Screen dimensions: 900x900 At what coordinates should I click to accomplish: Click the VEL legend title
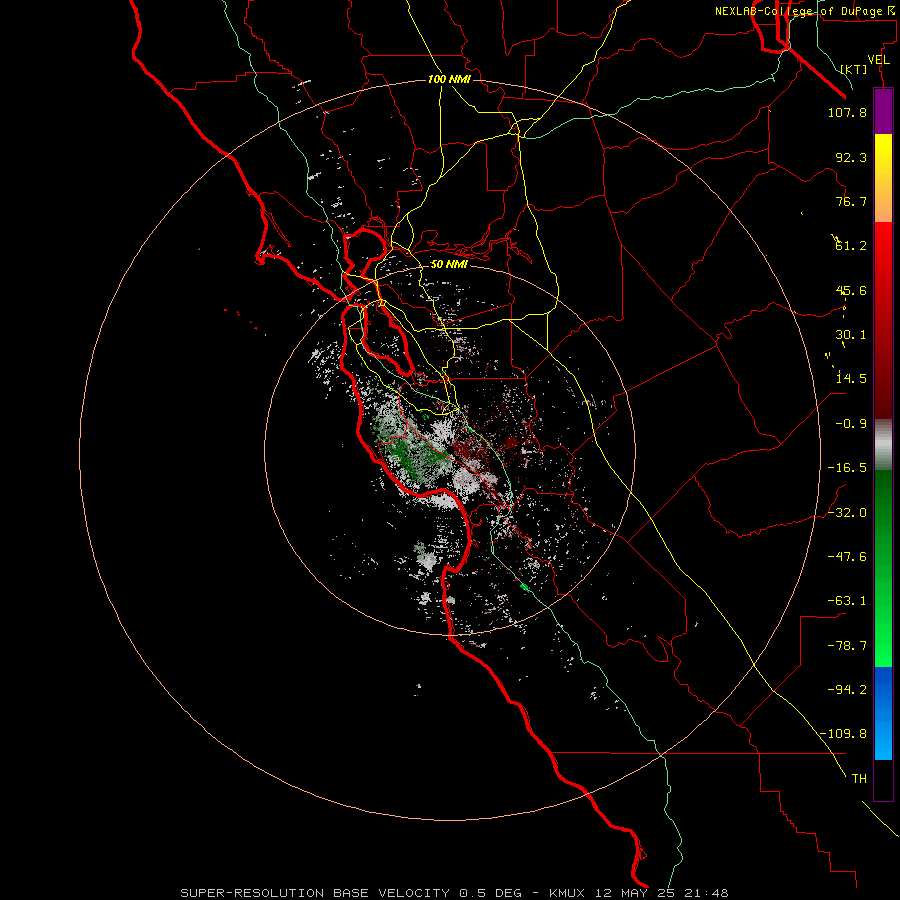click(x=878, y=60)
